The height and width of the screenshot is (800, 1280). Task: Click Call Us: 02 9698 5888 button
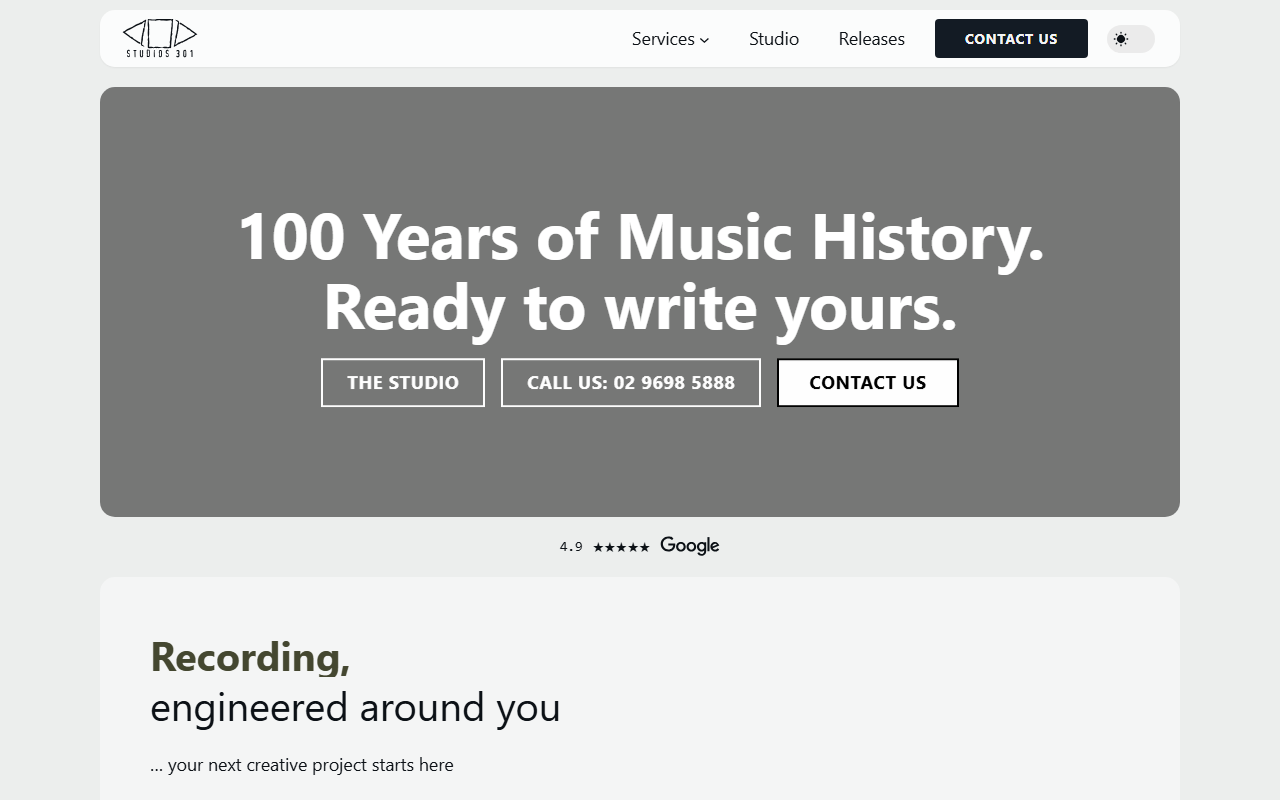(631, 383)
